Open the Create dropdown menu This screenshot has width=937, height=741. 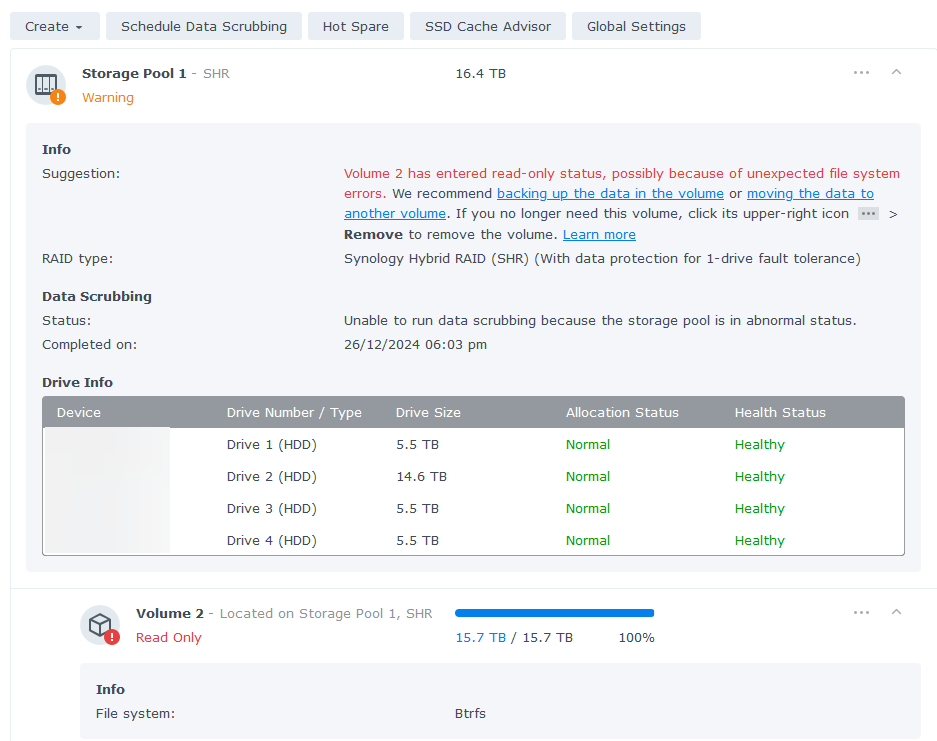click(x=54, y=26)
